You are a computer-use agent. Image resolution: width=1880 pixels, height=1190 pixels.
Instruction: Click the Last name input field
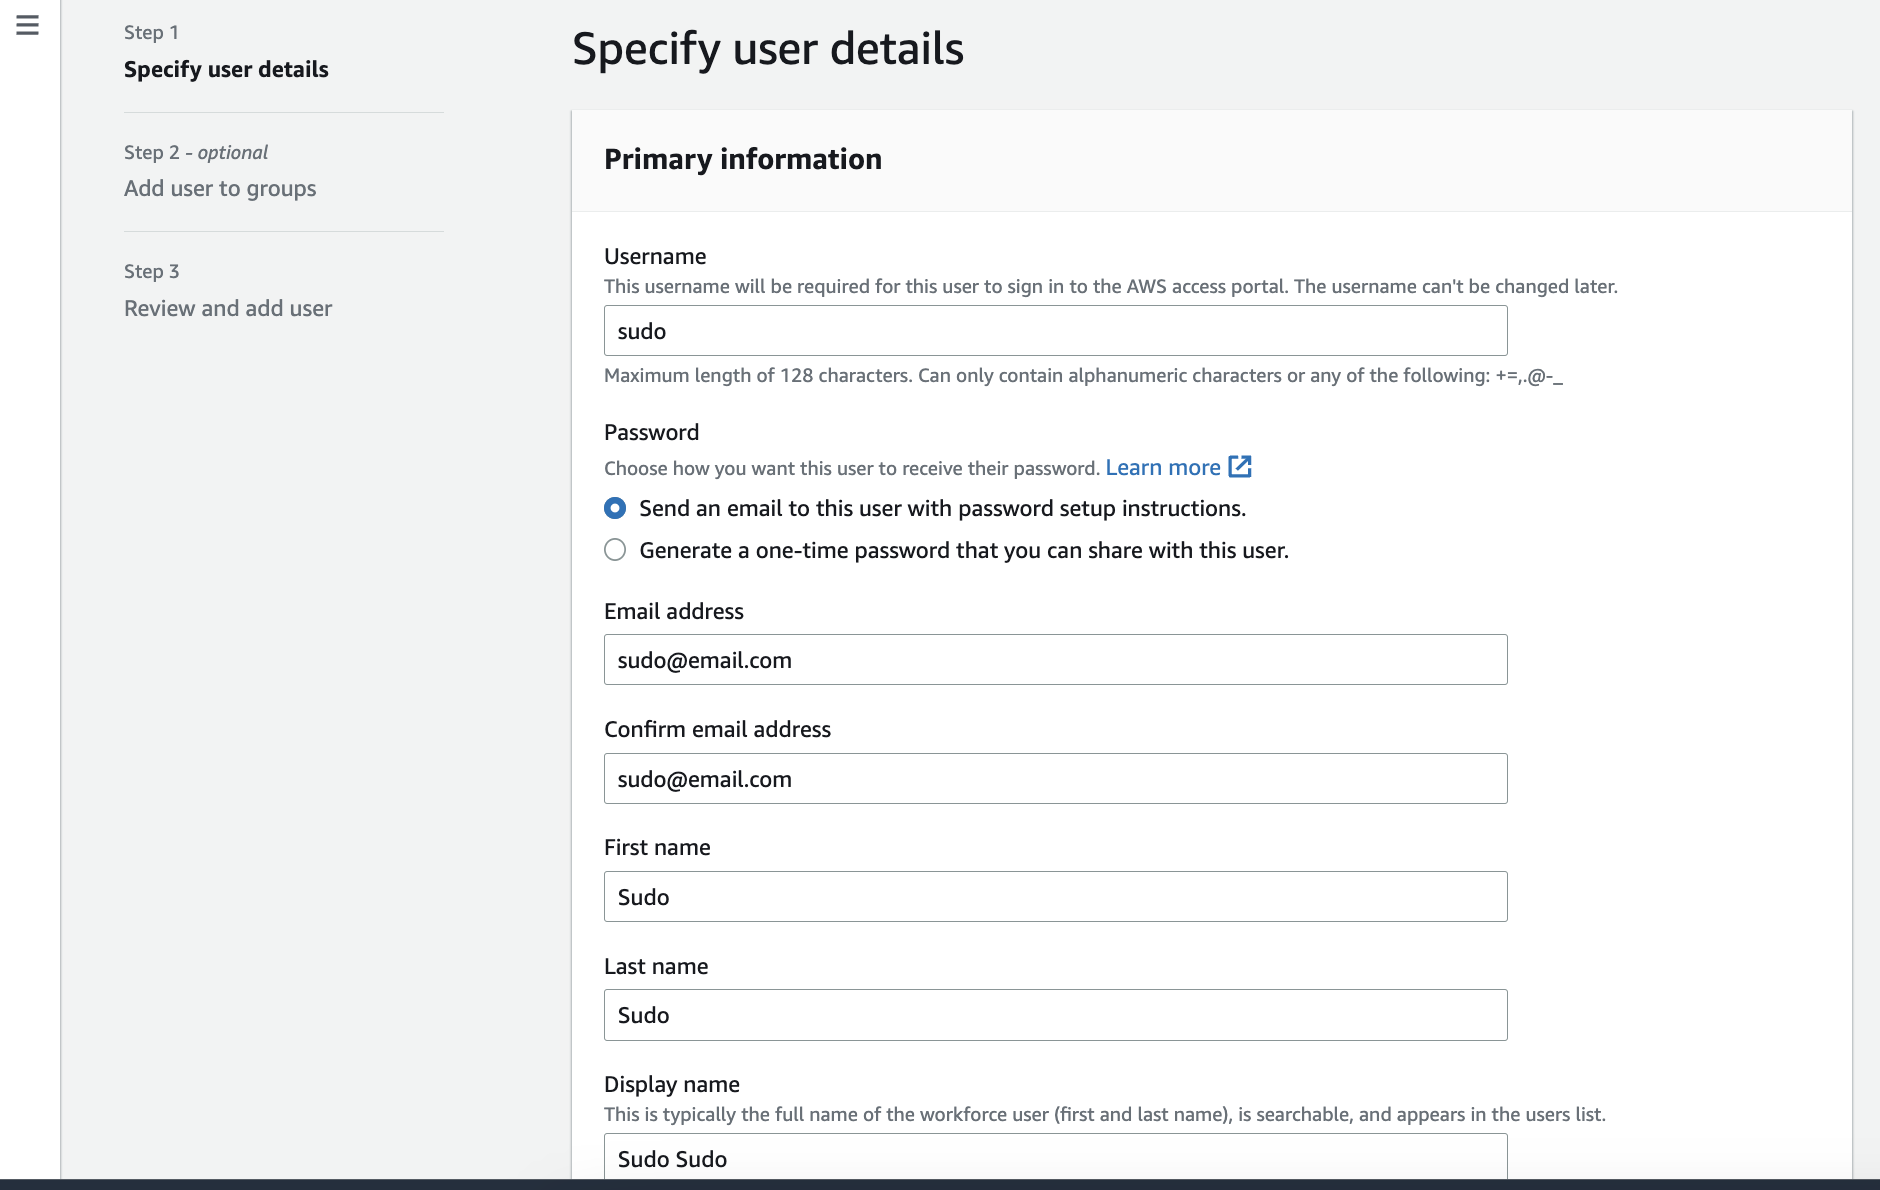(1055, 1015)
